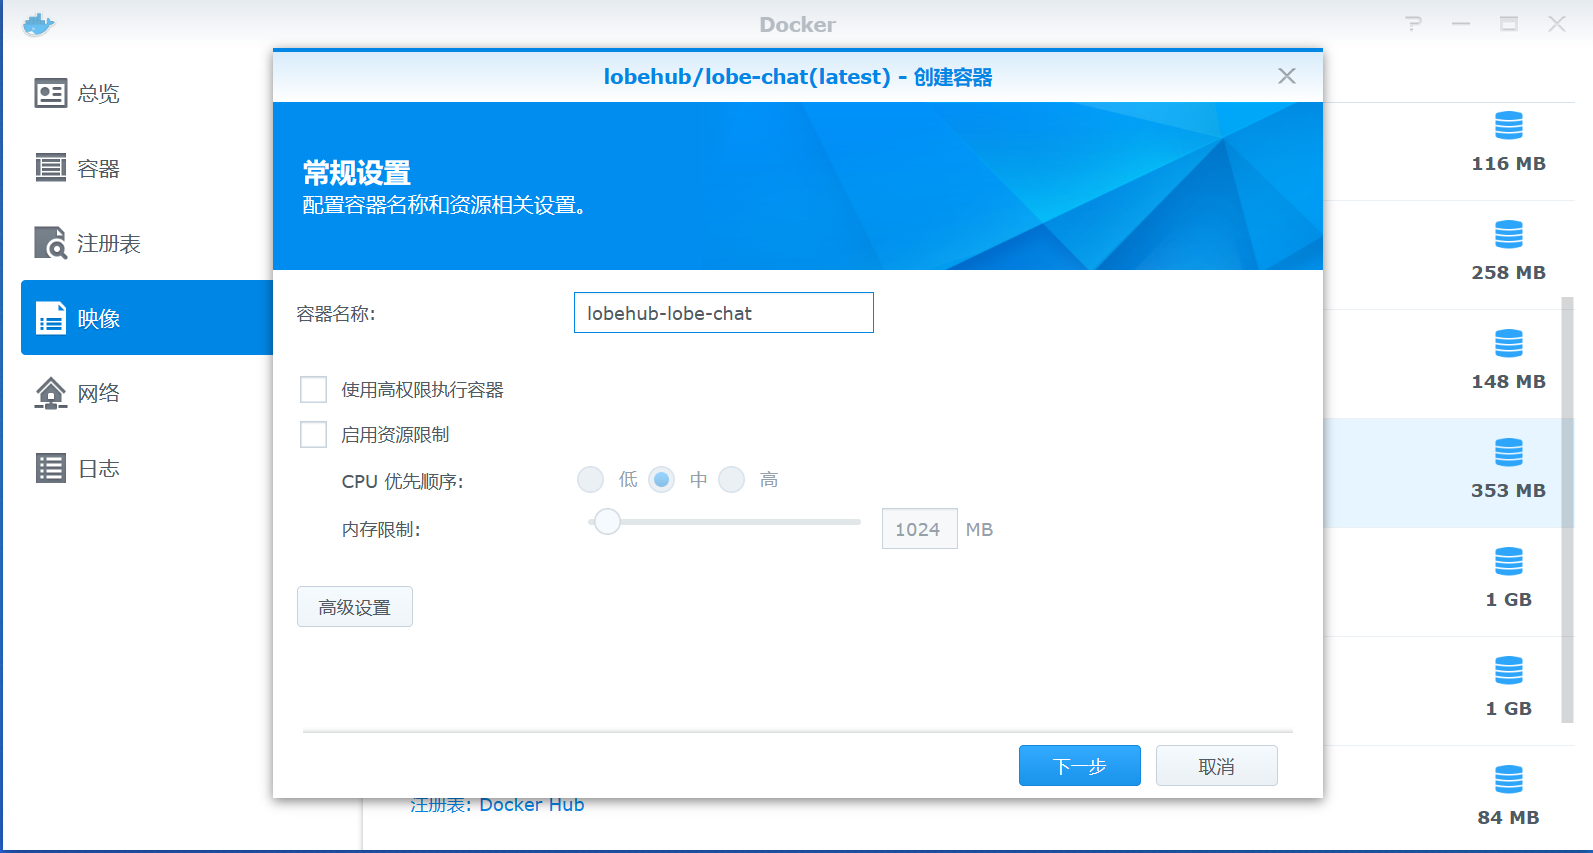This screenshot has width=1593, height=853.
Task: Click the 内存限制 memory slider handle
Action: (x=607, y=522)
